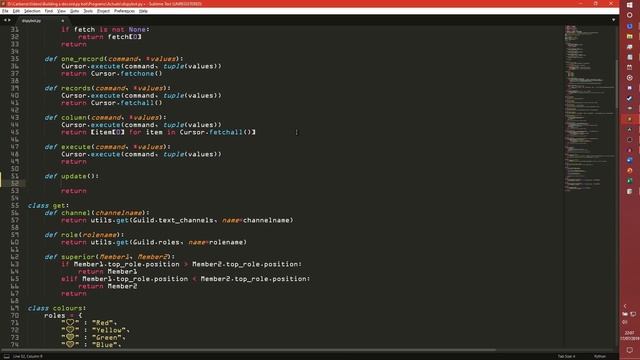
Task: Open the Selection menu
Action: pos(32,11)
